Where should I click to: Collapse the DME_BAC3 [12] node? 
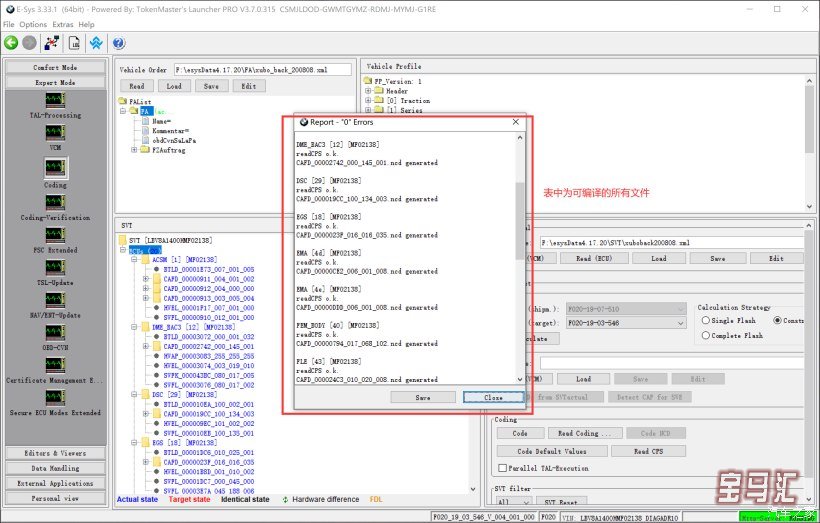point(134,327)
